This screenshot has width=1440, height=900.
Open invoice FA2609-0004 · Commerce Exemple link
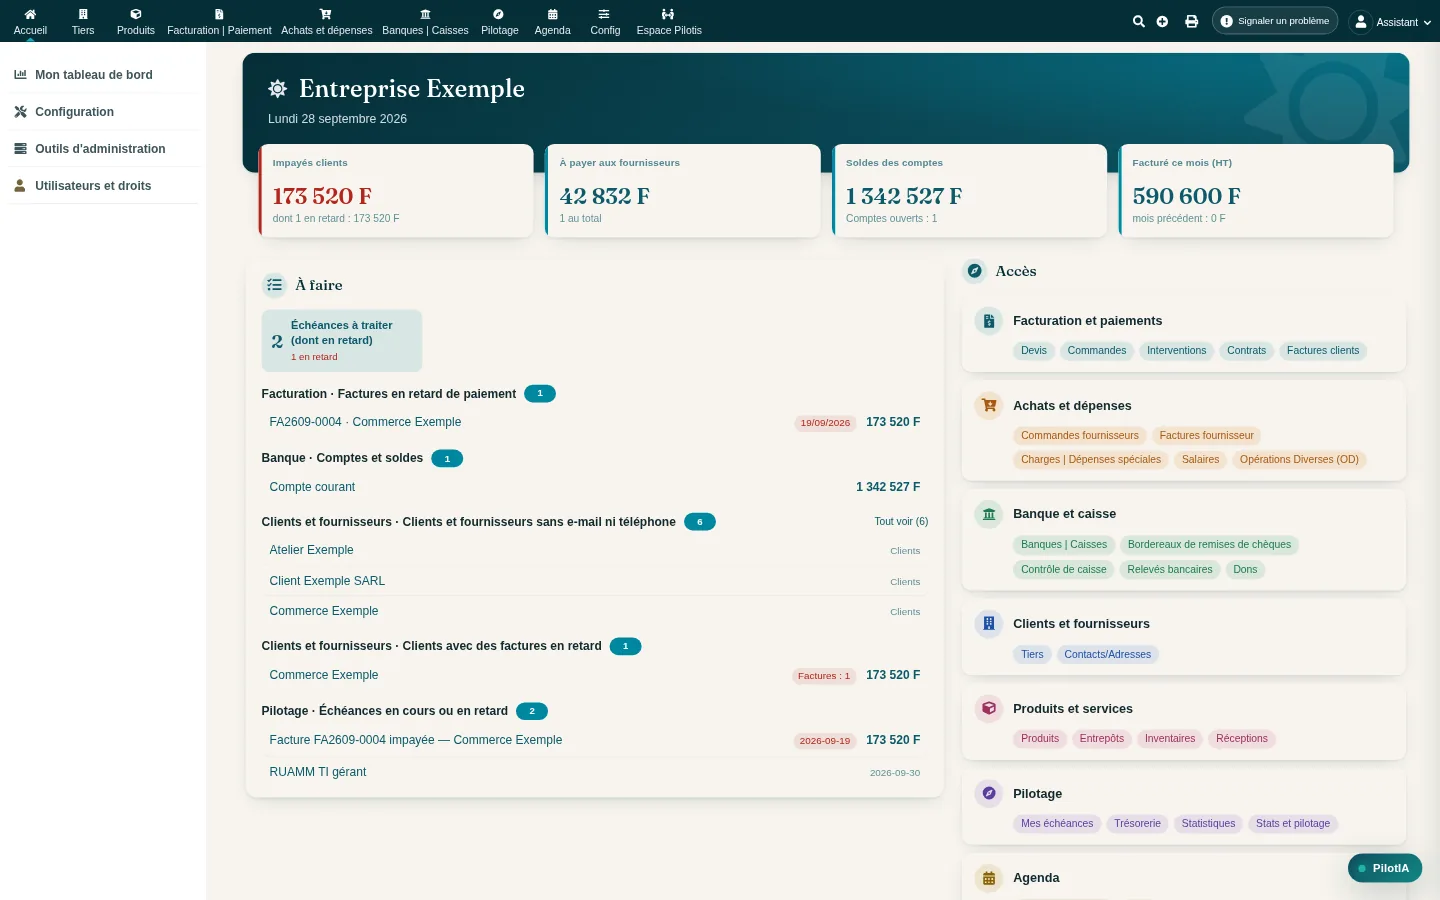coord(365,422)
